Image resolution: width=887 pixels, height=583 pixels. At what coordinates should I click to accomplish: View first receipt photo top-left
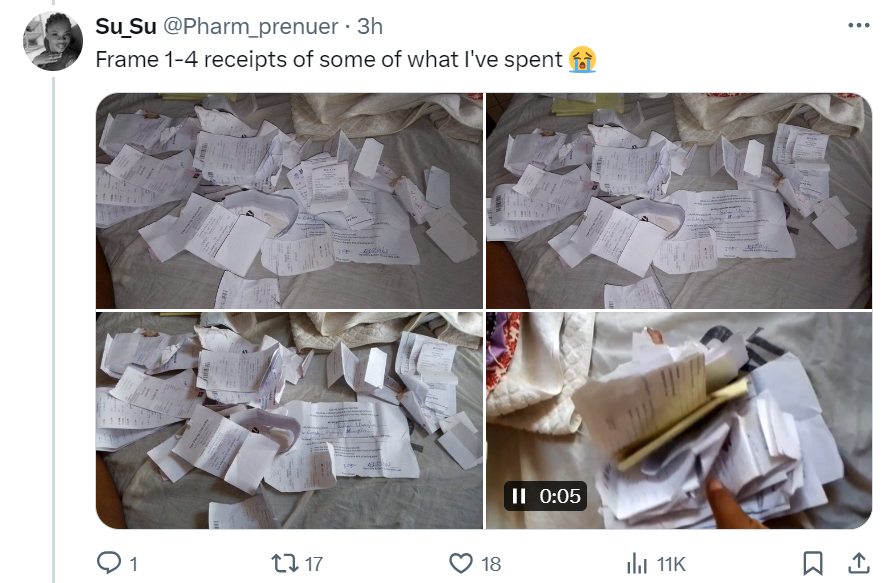[290, 201]
